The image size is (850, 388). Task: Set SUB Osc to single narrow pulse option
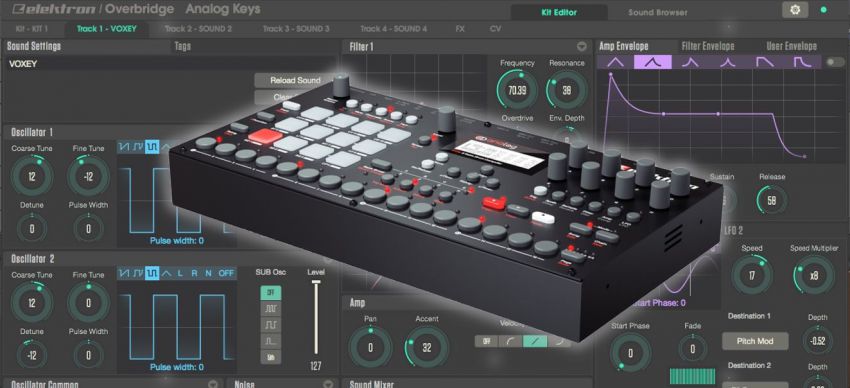pos(271,341)
